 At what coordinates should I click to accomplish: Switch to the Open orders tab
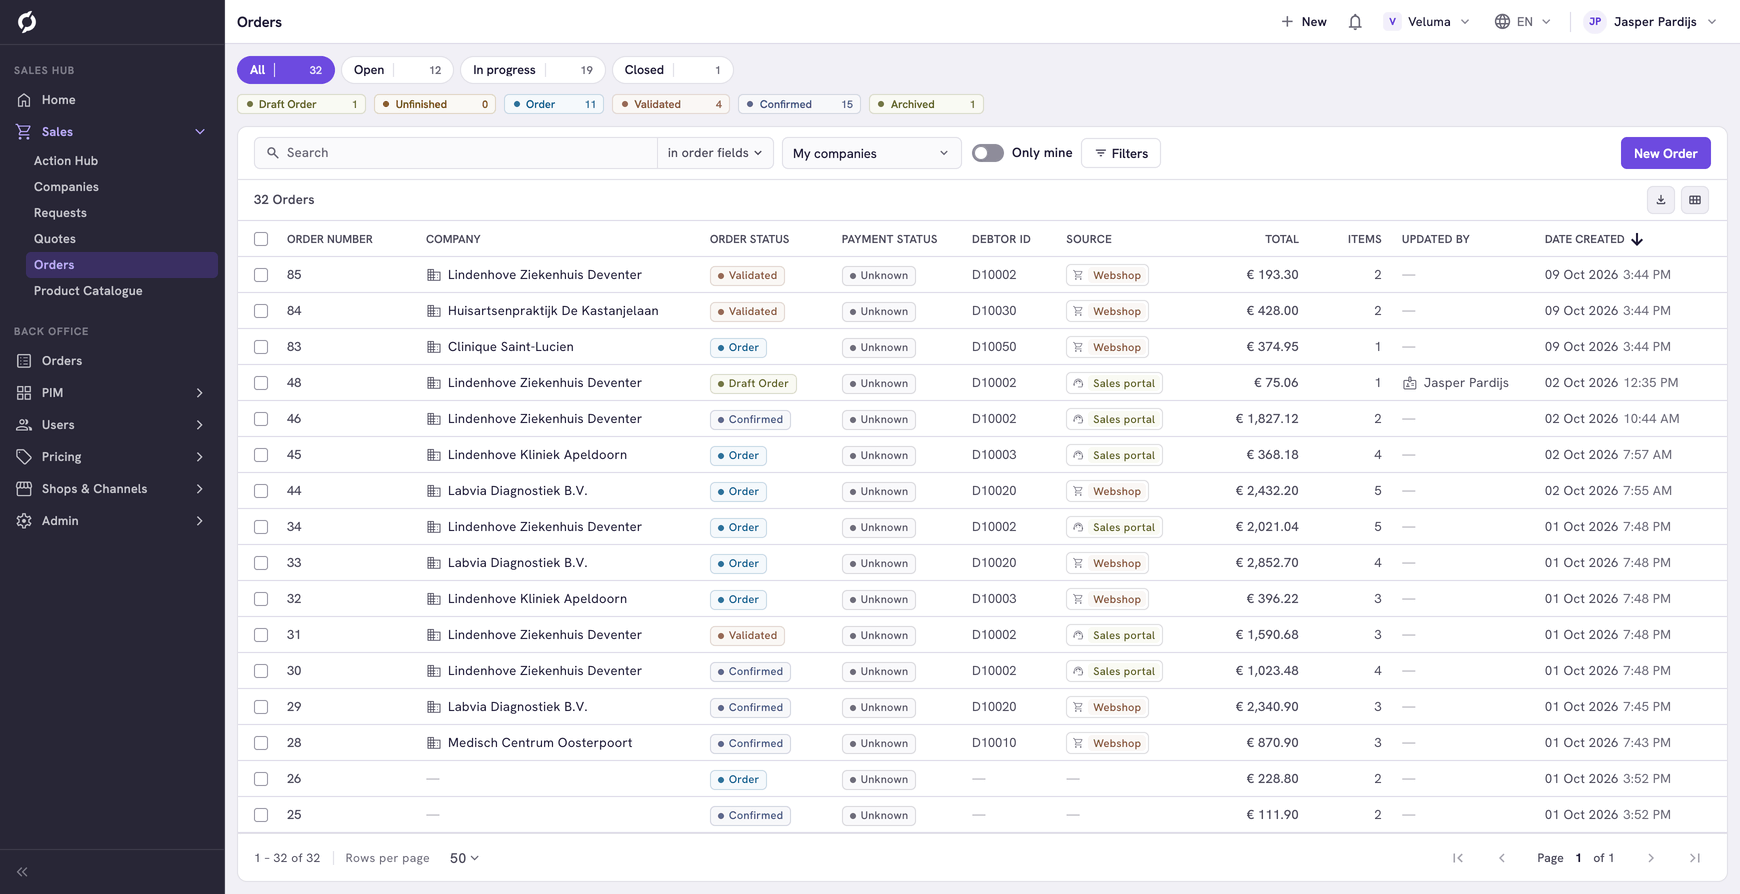(397, 70)
